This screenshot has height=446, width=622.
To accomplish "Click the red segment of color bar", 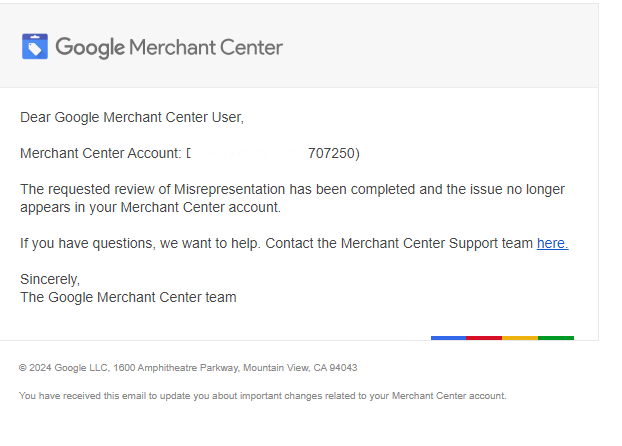I will [484, 338].
